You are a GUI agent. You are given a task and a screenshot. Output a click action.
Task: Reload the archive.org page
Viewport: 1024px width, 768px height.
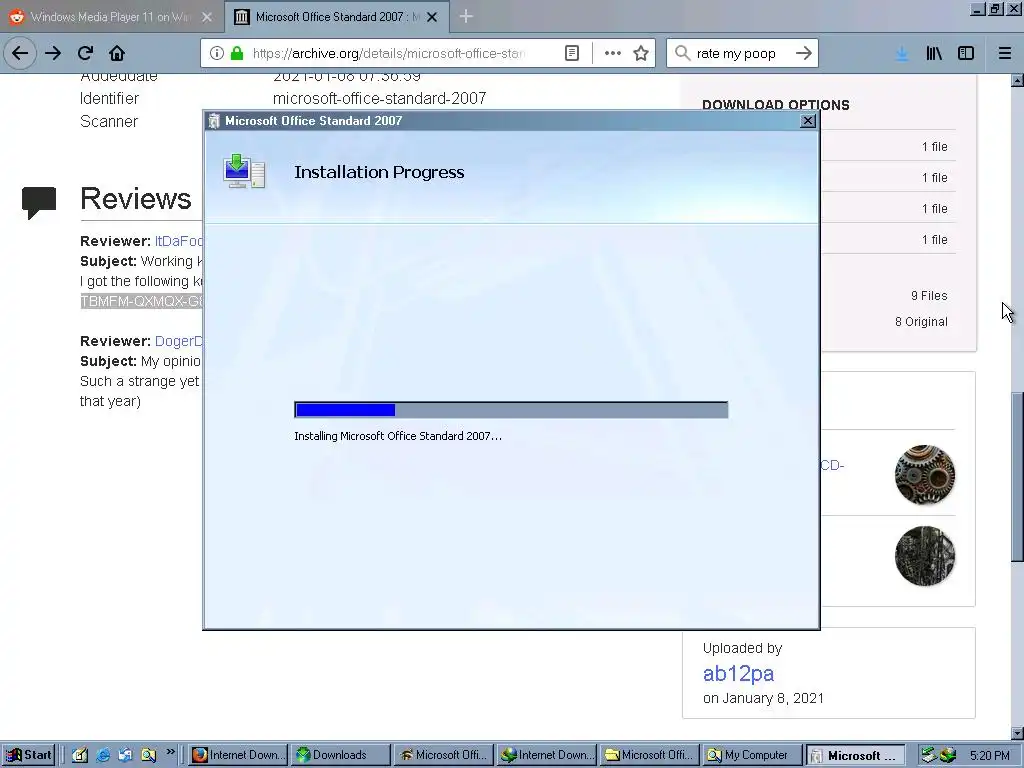pyautogui.click(x=85, y=54)
